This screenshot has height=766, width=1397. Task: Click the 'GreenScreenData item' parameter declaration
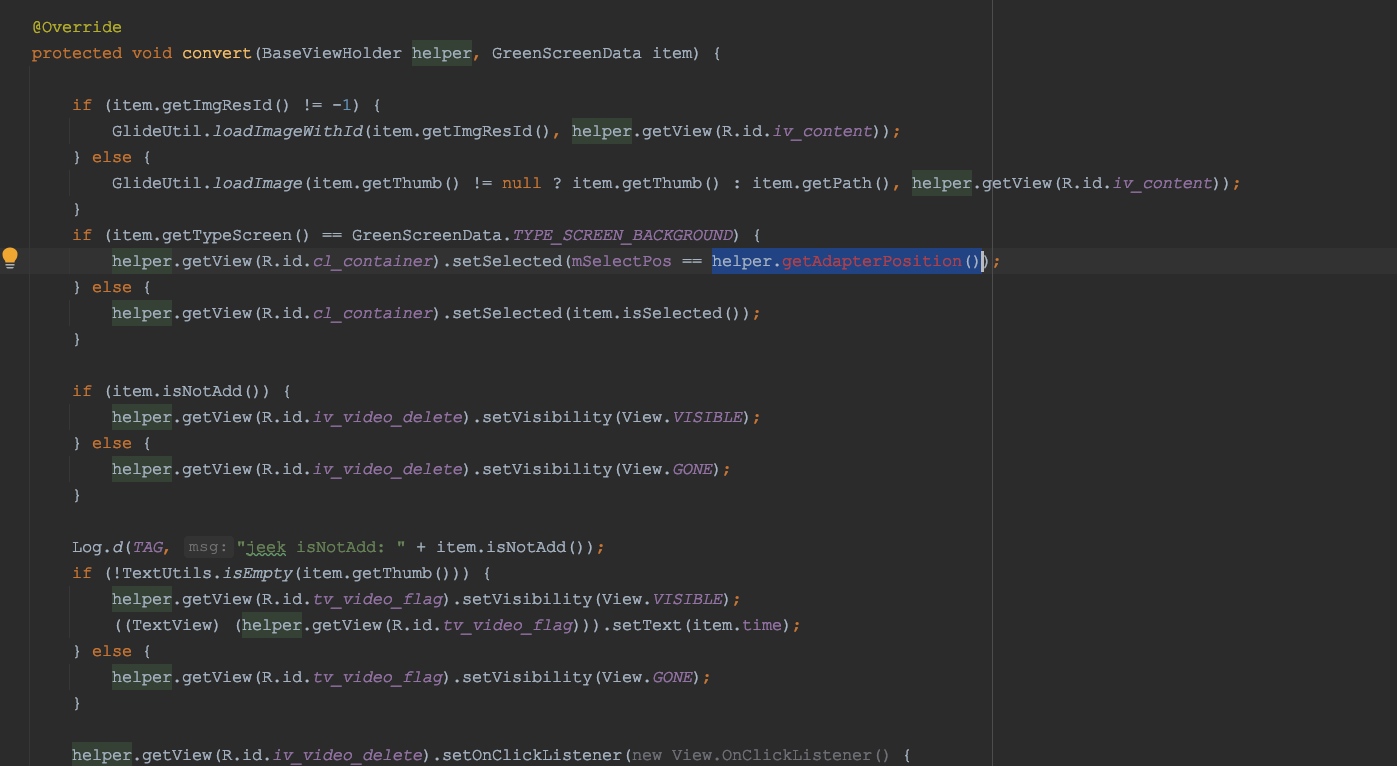(592, 53)
